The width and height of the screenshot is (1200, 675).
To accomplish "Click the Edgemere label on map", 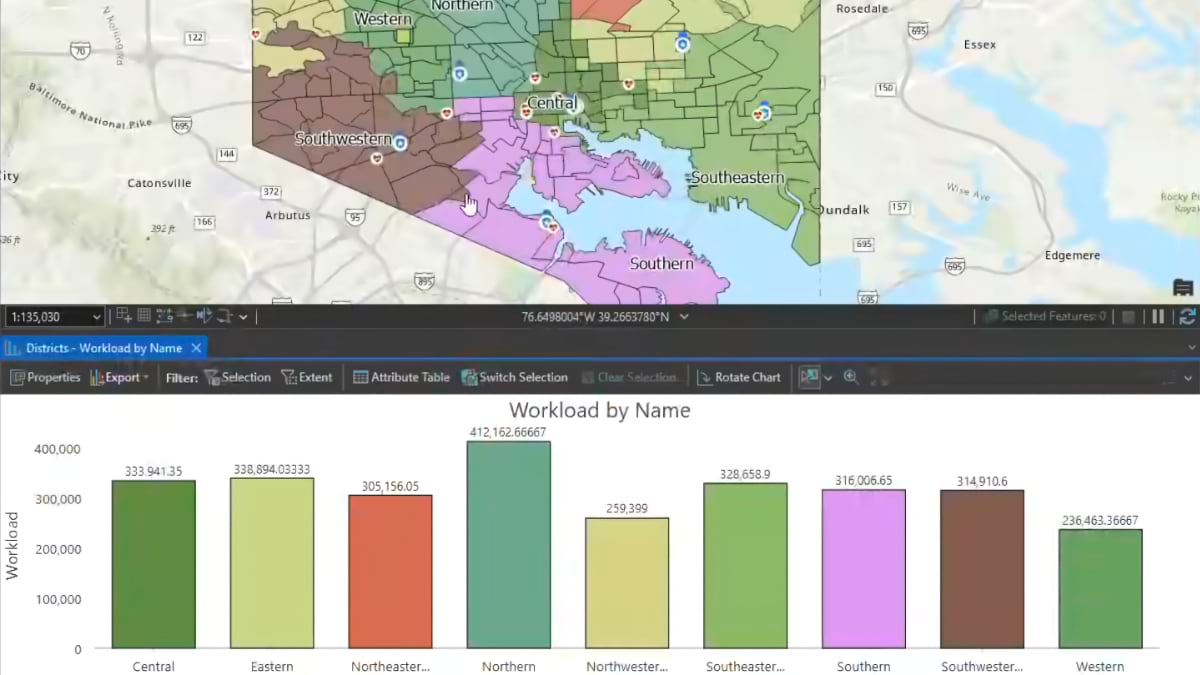I will tap(1072, 256).
